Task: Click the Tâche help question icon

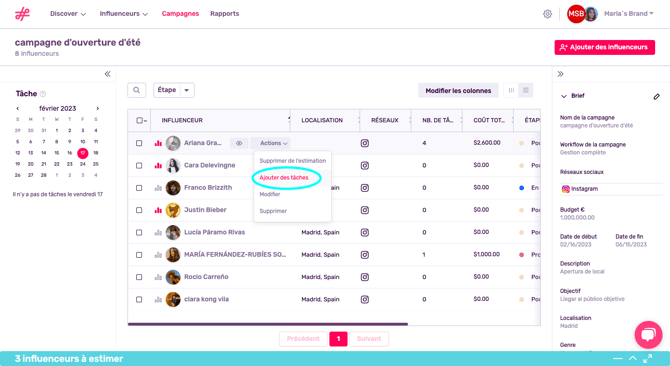Action: pos(43,94)
